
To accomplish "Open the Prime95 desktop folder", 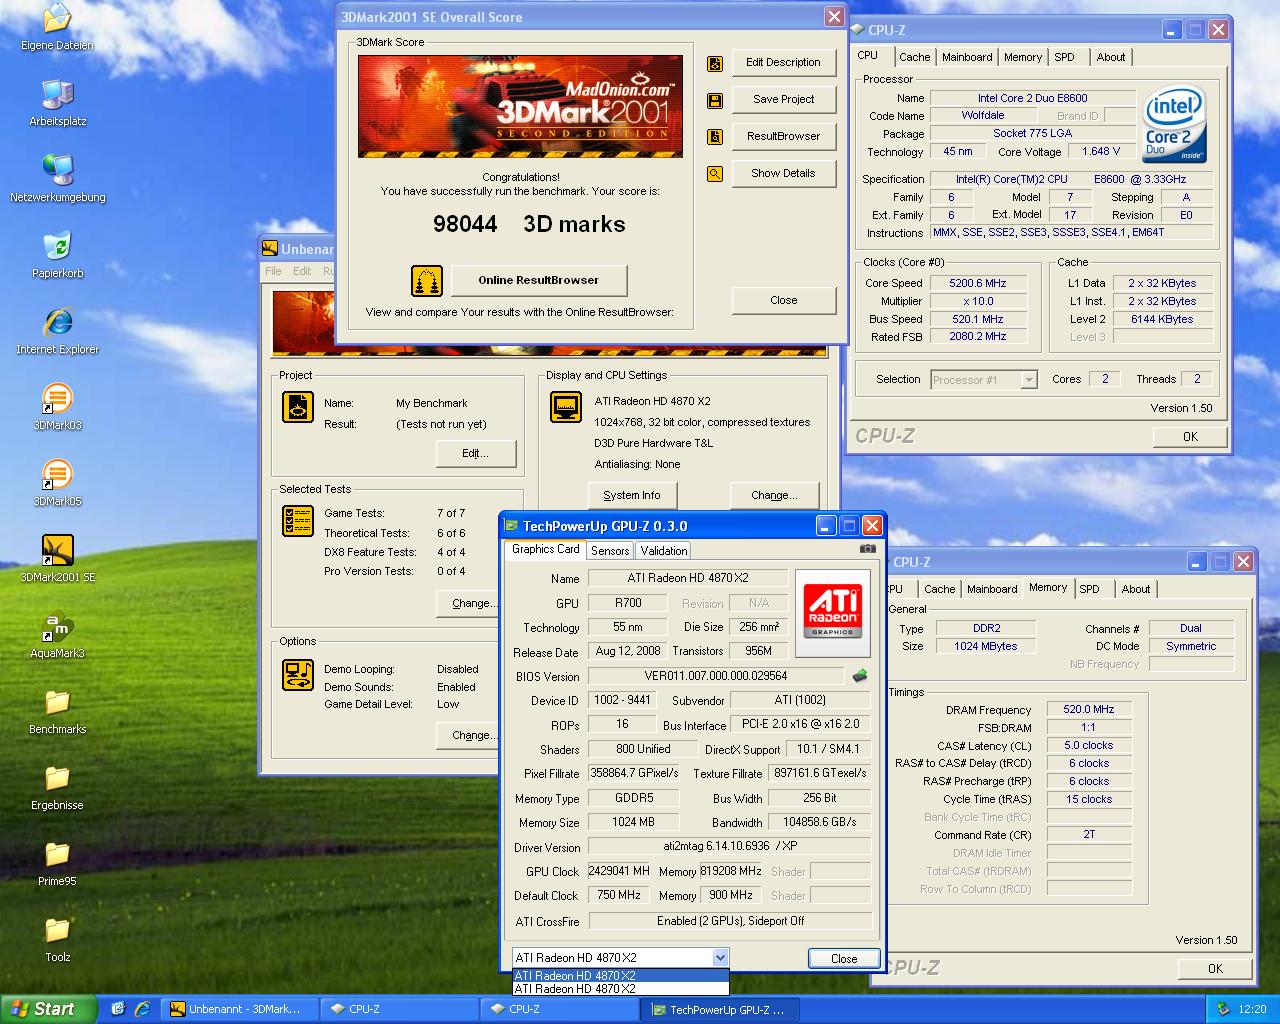I will coord(57,863).
